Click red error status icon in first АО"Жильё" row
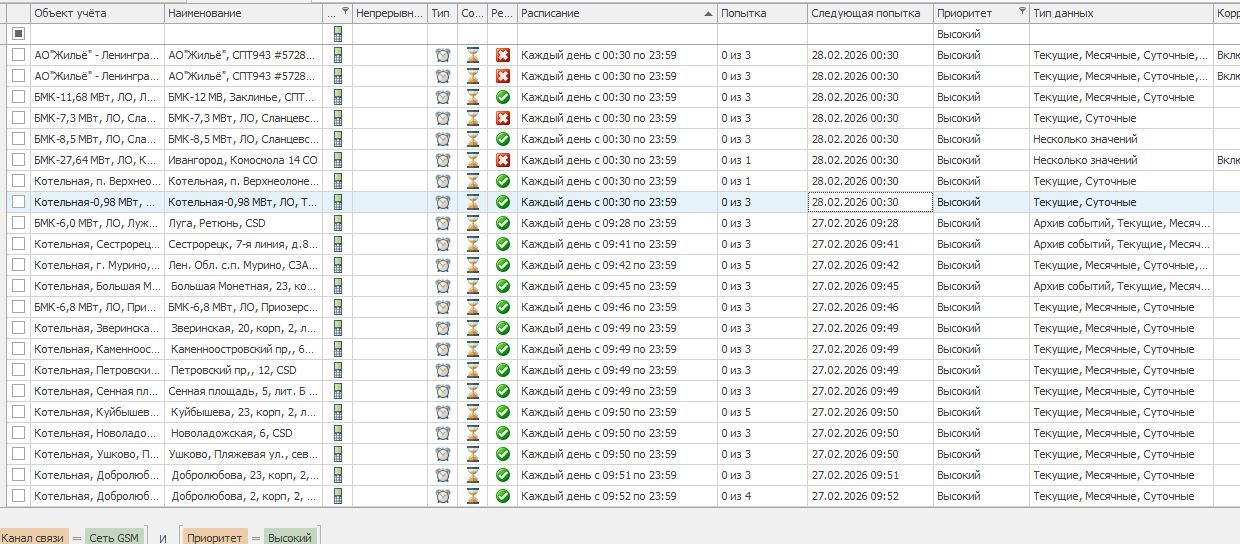Viewport: 1240px width, 544px height. pyautogui.click(x=503, y=55)
